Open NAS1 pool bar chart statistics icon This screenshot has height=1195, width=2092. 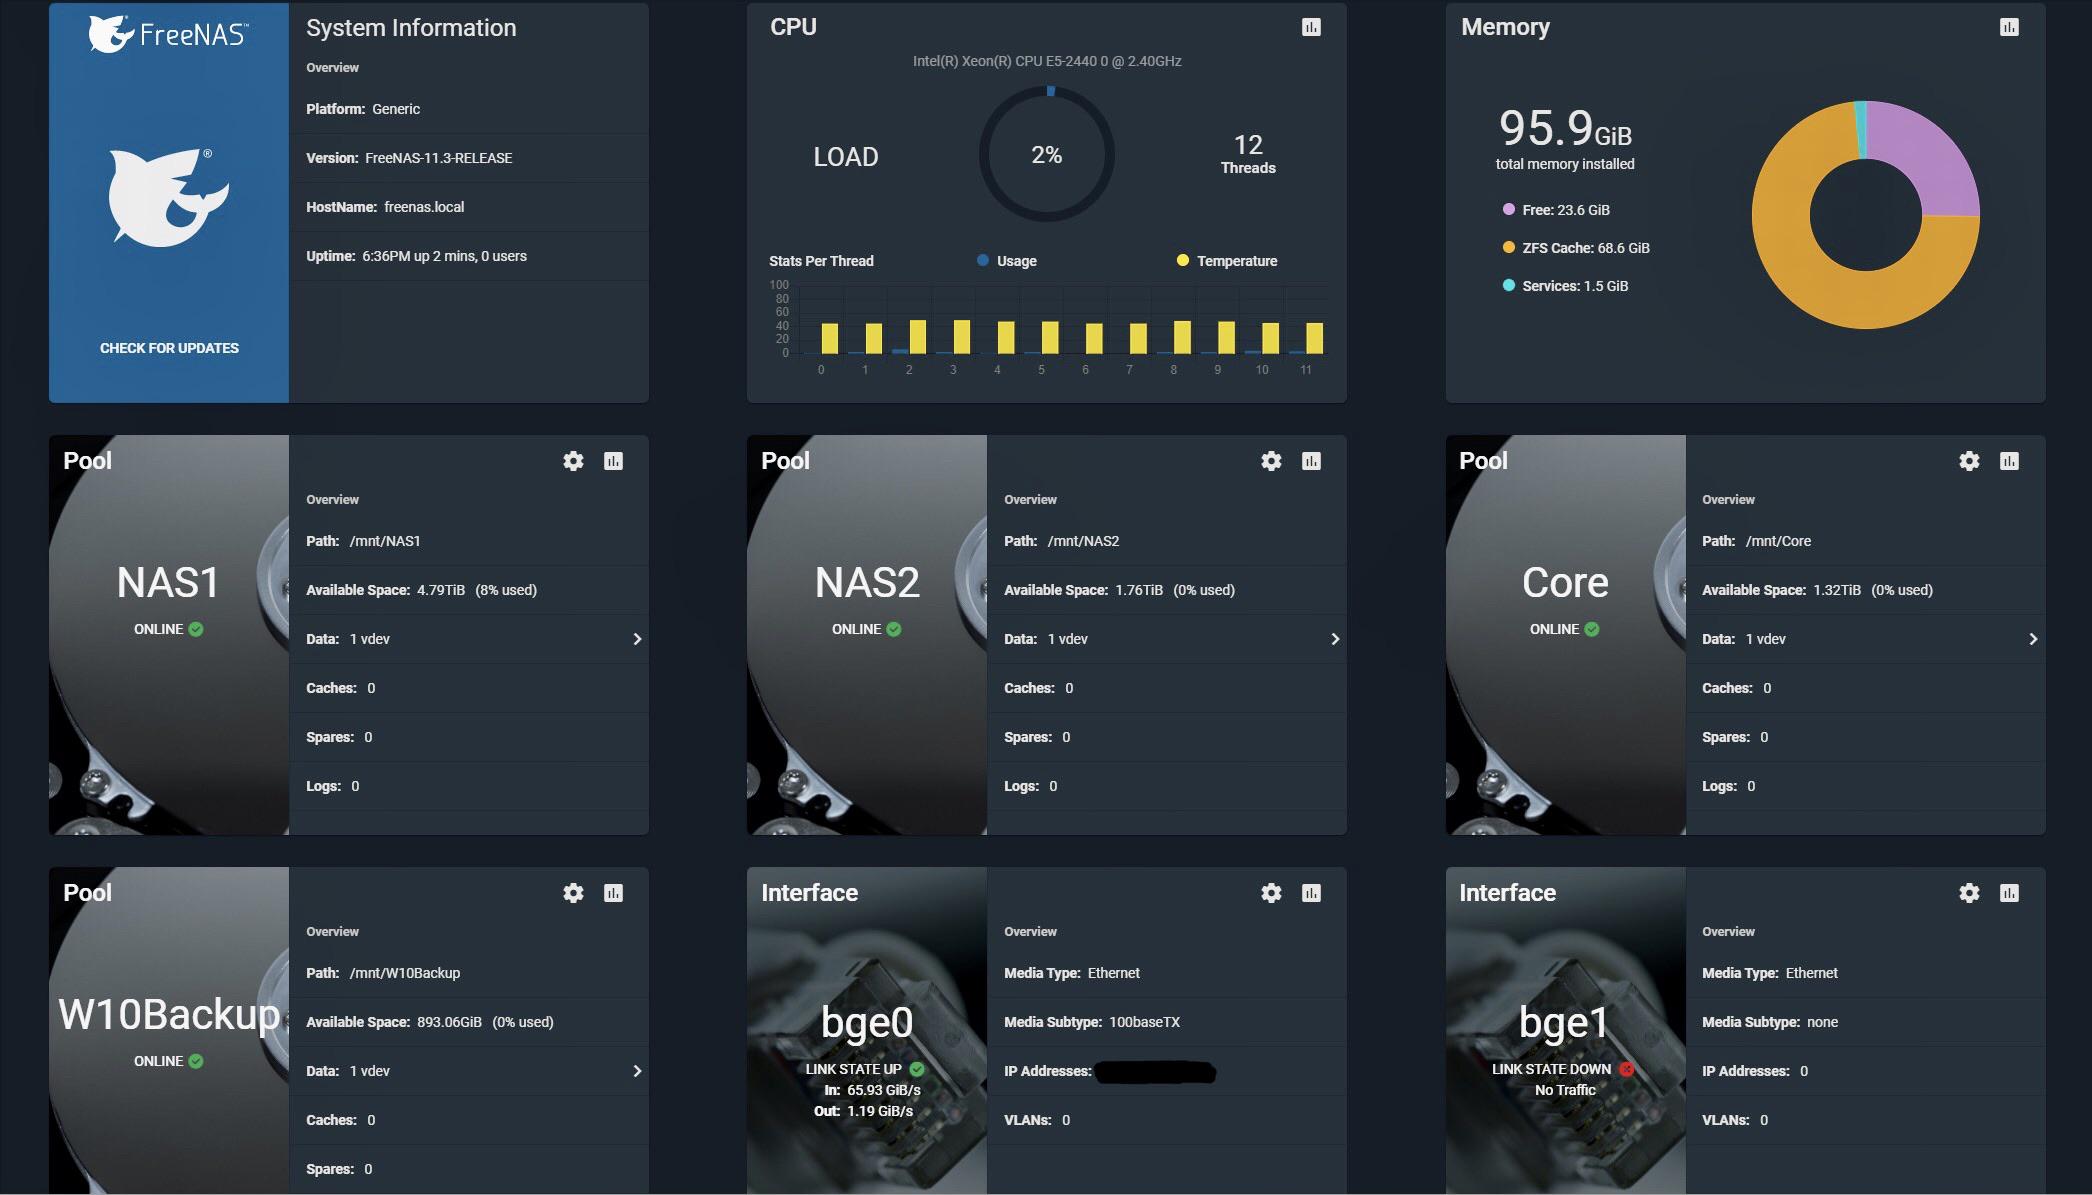coord(614,460)
